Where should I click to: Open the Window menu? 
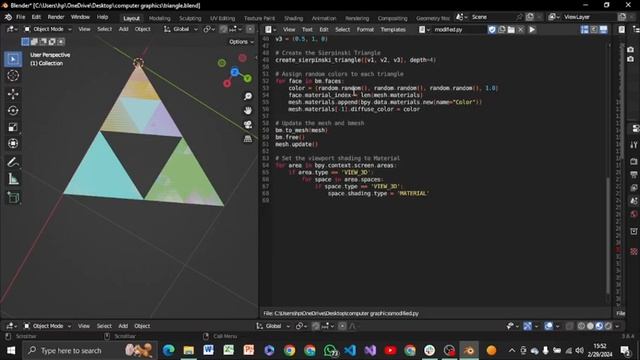[80, 17]
